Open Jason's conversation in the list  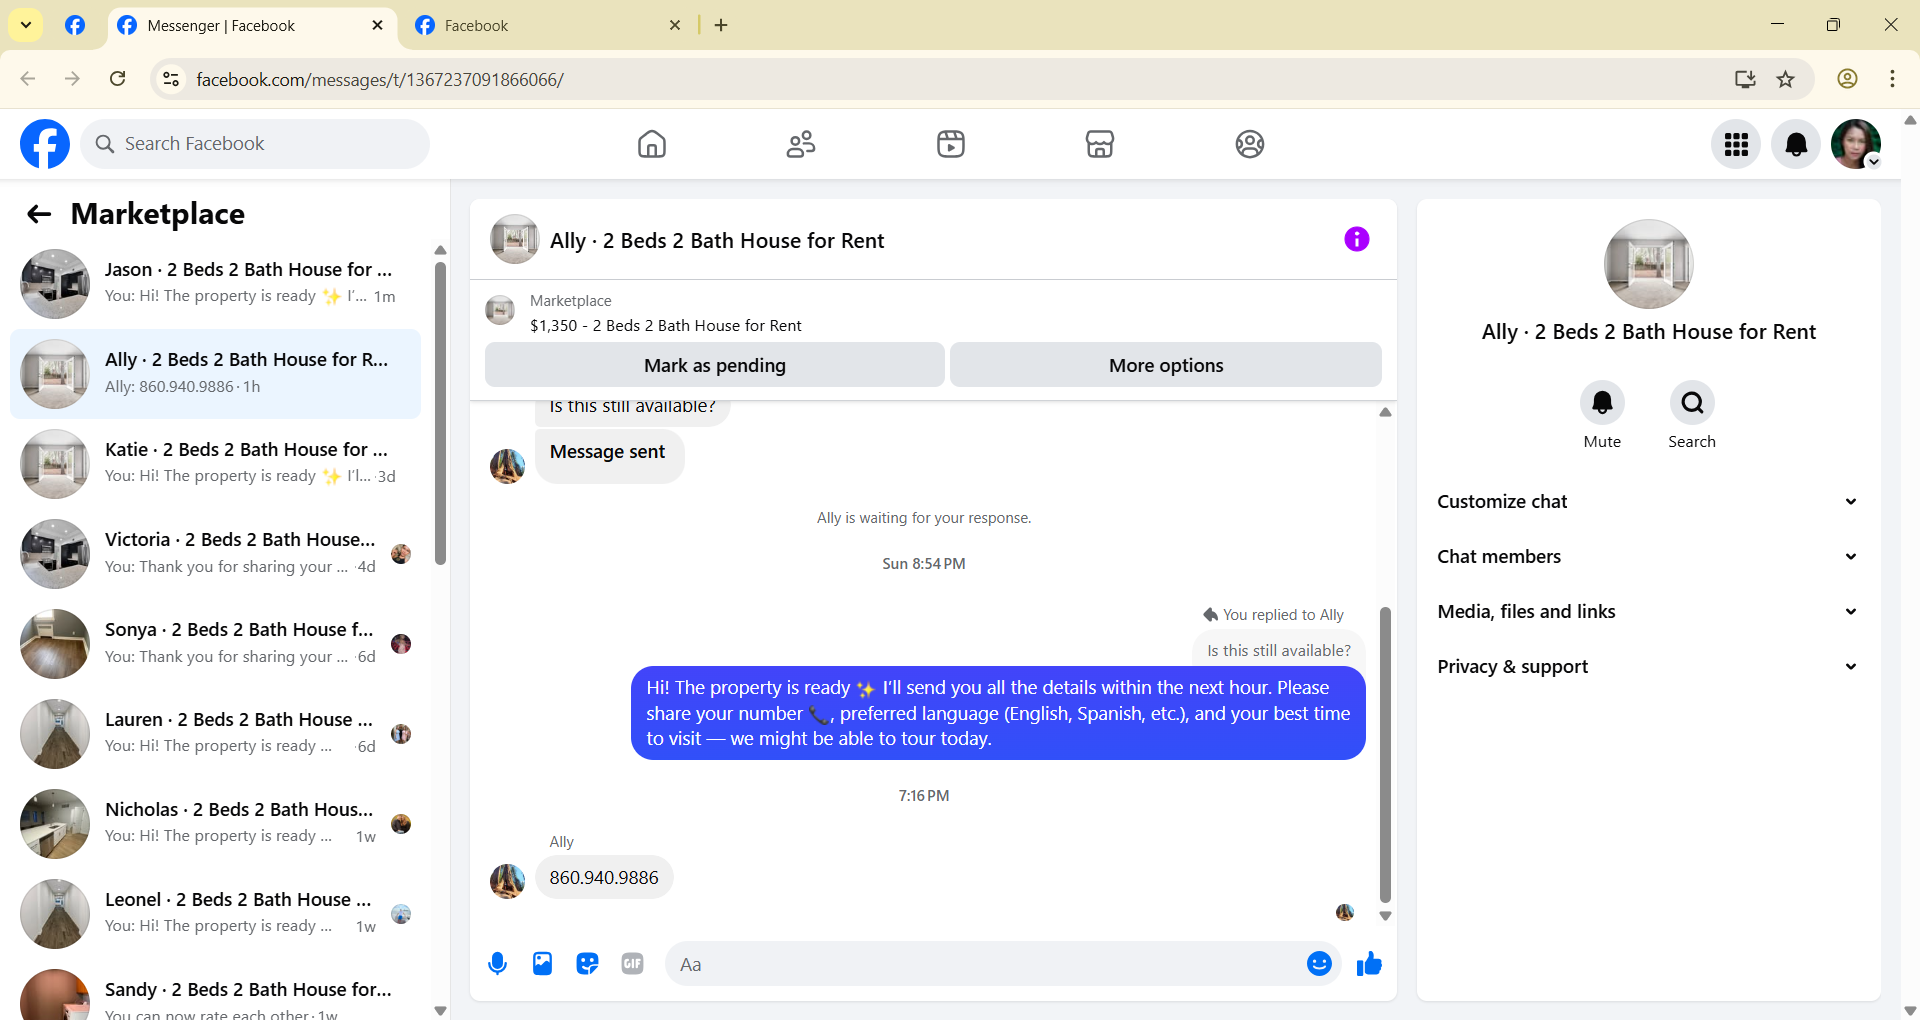tap(215, 283)
